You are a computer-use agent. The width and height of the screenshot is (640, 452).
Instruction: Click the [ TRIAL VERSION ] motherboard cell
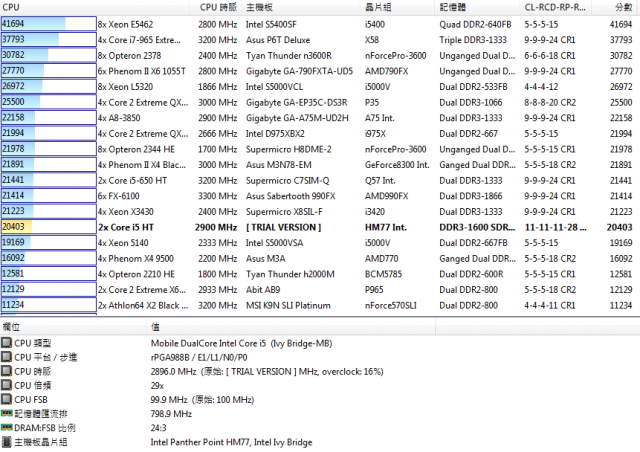(284, 227)
